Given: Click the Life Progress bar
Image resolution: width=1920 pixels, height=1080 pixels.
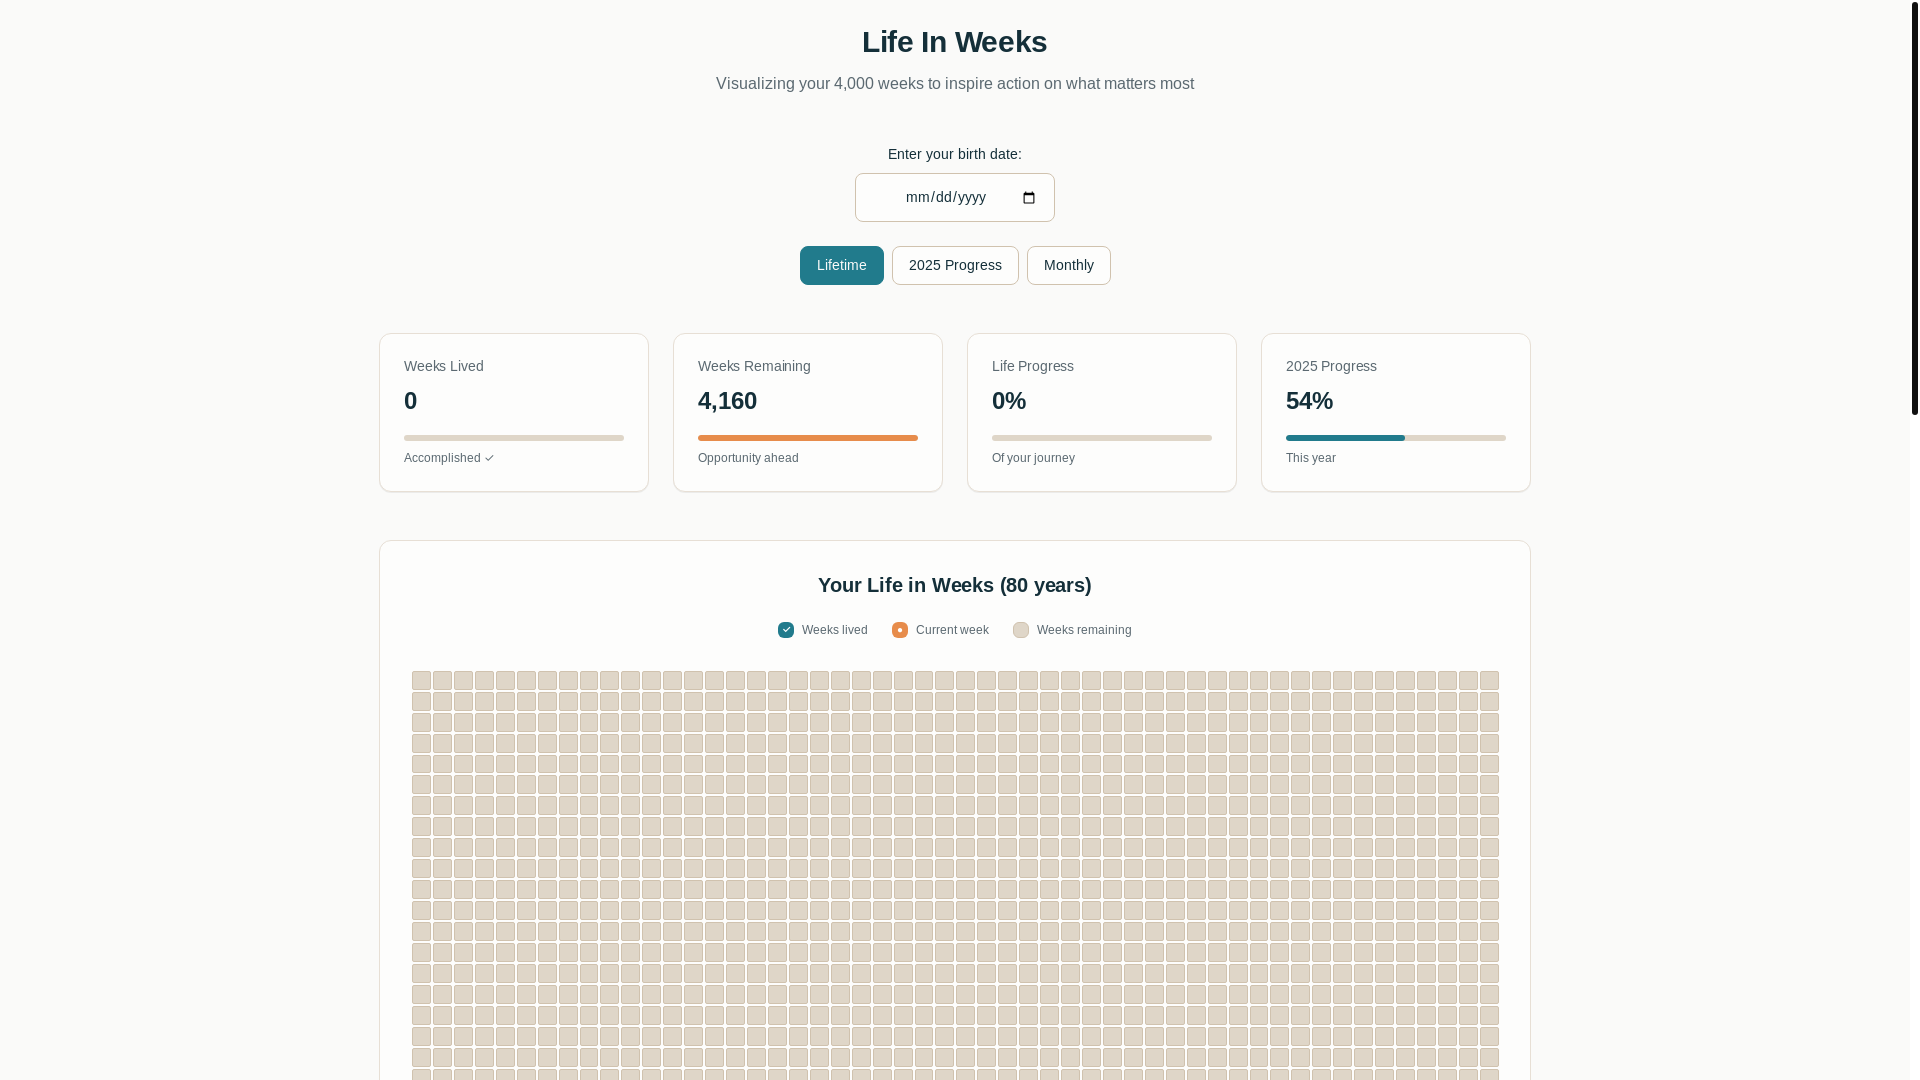Looking at the screenshot, I should tap(1102, 438).
